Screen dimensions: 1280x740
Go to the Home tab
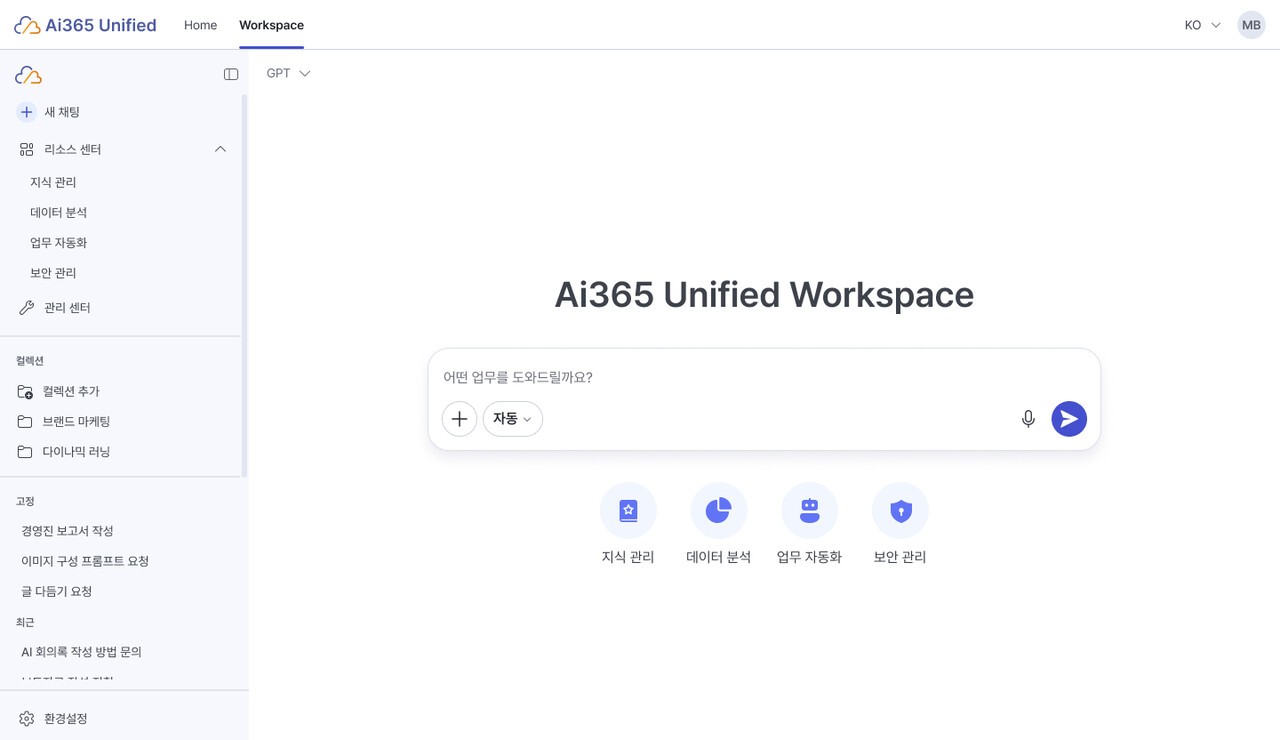point(200,25)
